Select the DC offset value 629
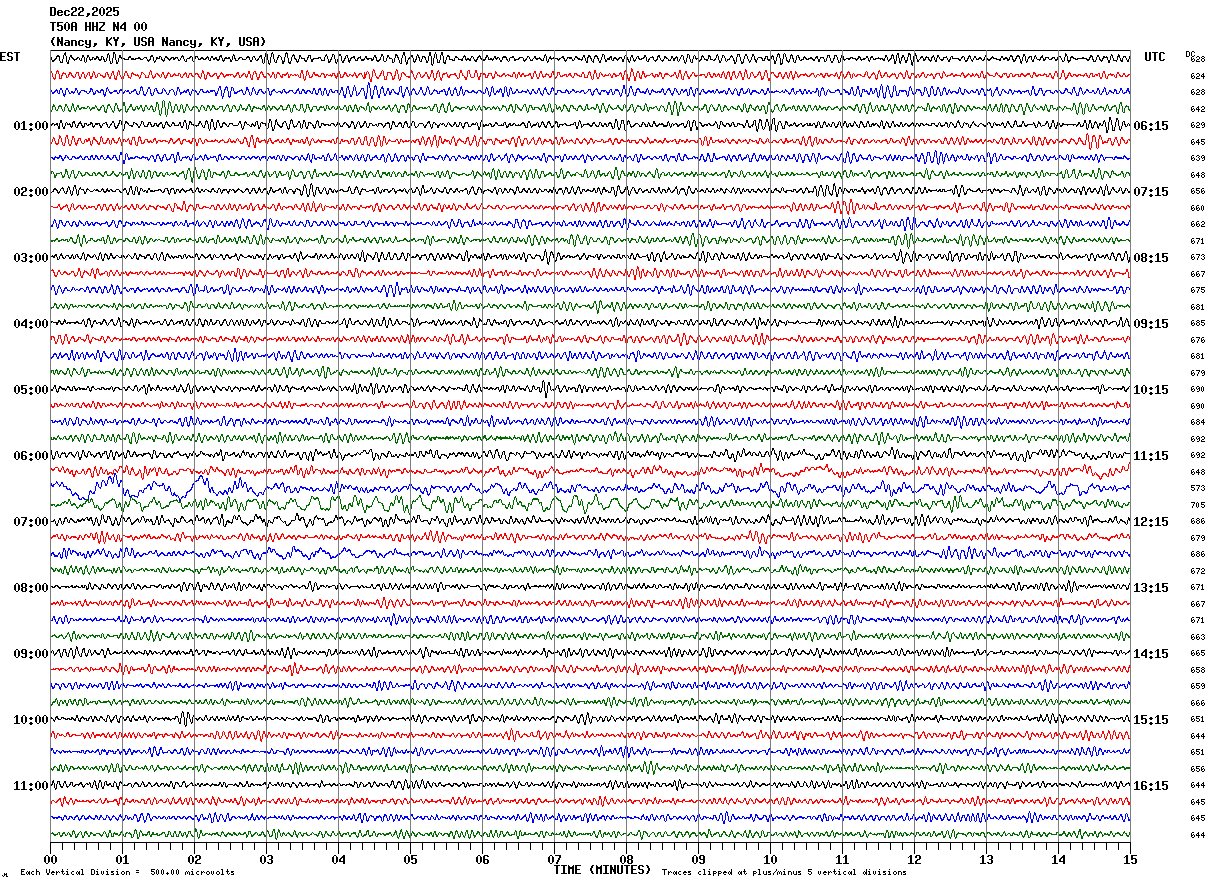This screenshot has height=886, width=1210. click(x=1197, y=126)
